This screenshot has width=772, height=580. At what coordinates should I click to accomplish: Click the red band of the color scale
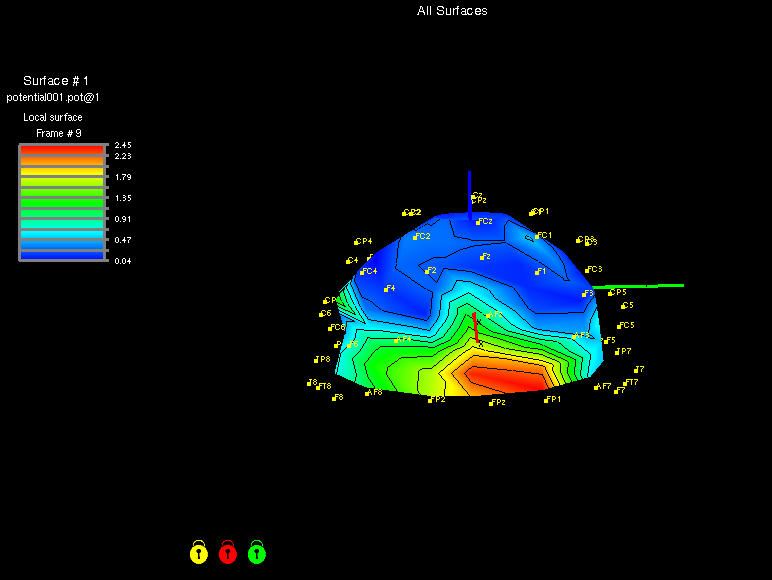click(61, 149)
